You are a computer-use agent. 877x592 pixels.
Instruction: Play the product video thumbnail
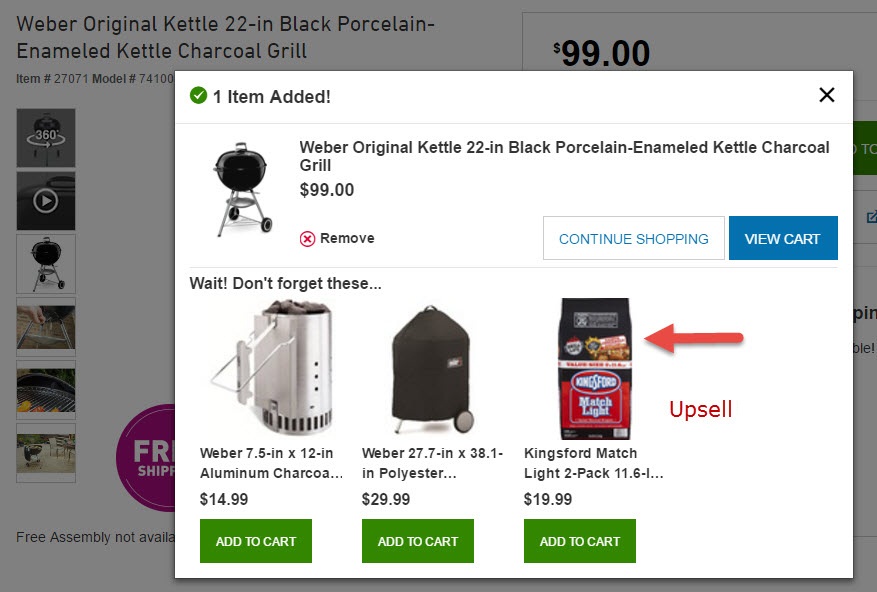pos(46,201)
